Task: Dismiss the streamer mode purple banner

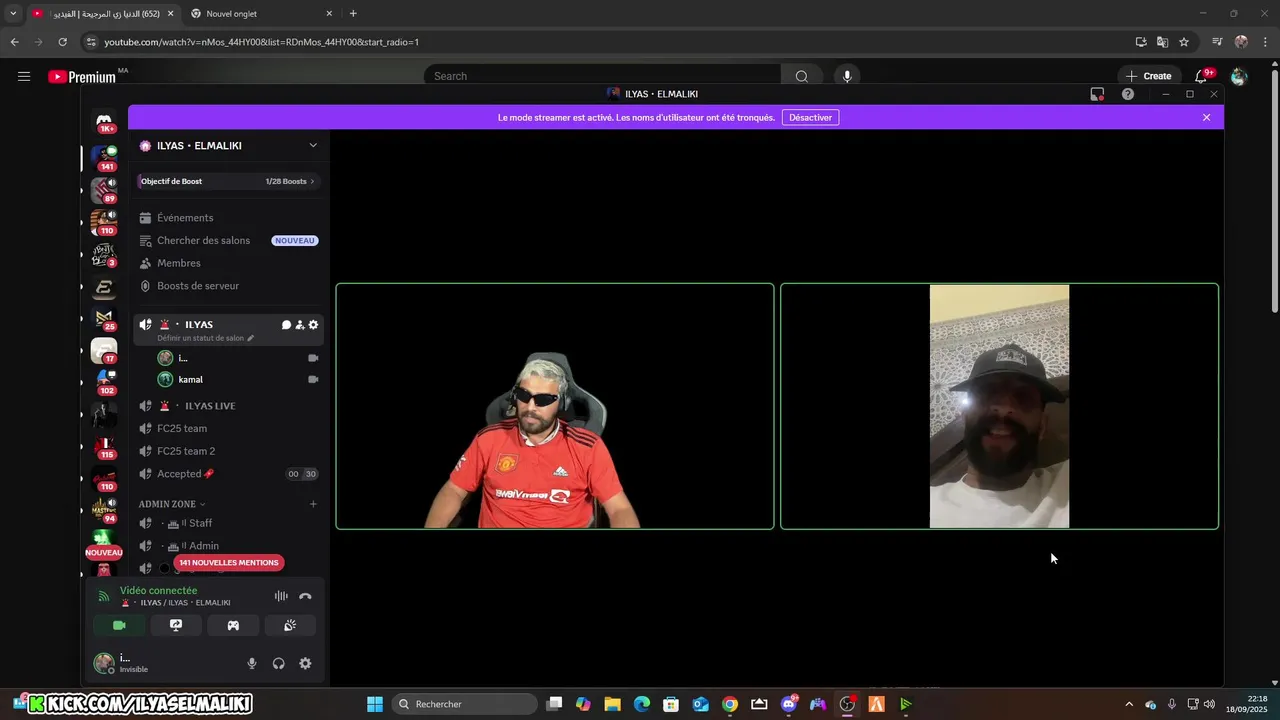Action: click(1206, 117)
